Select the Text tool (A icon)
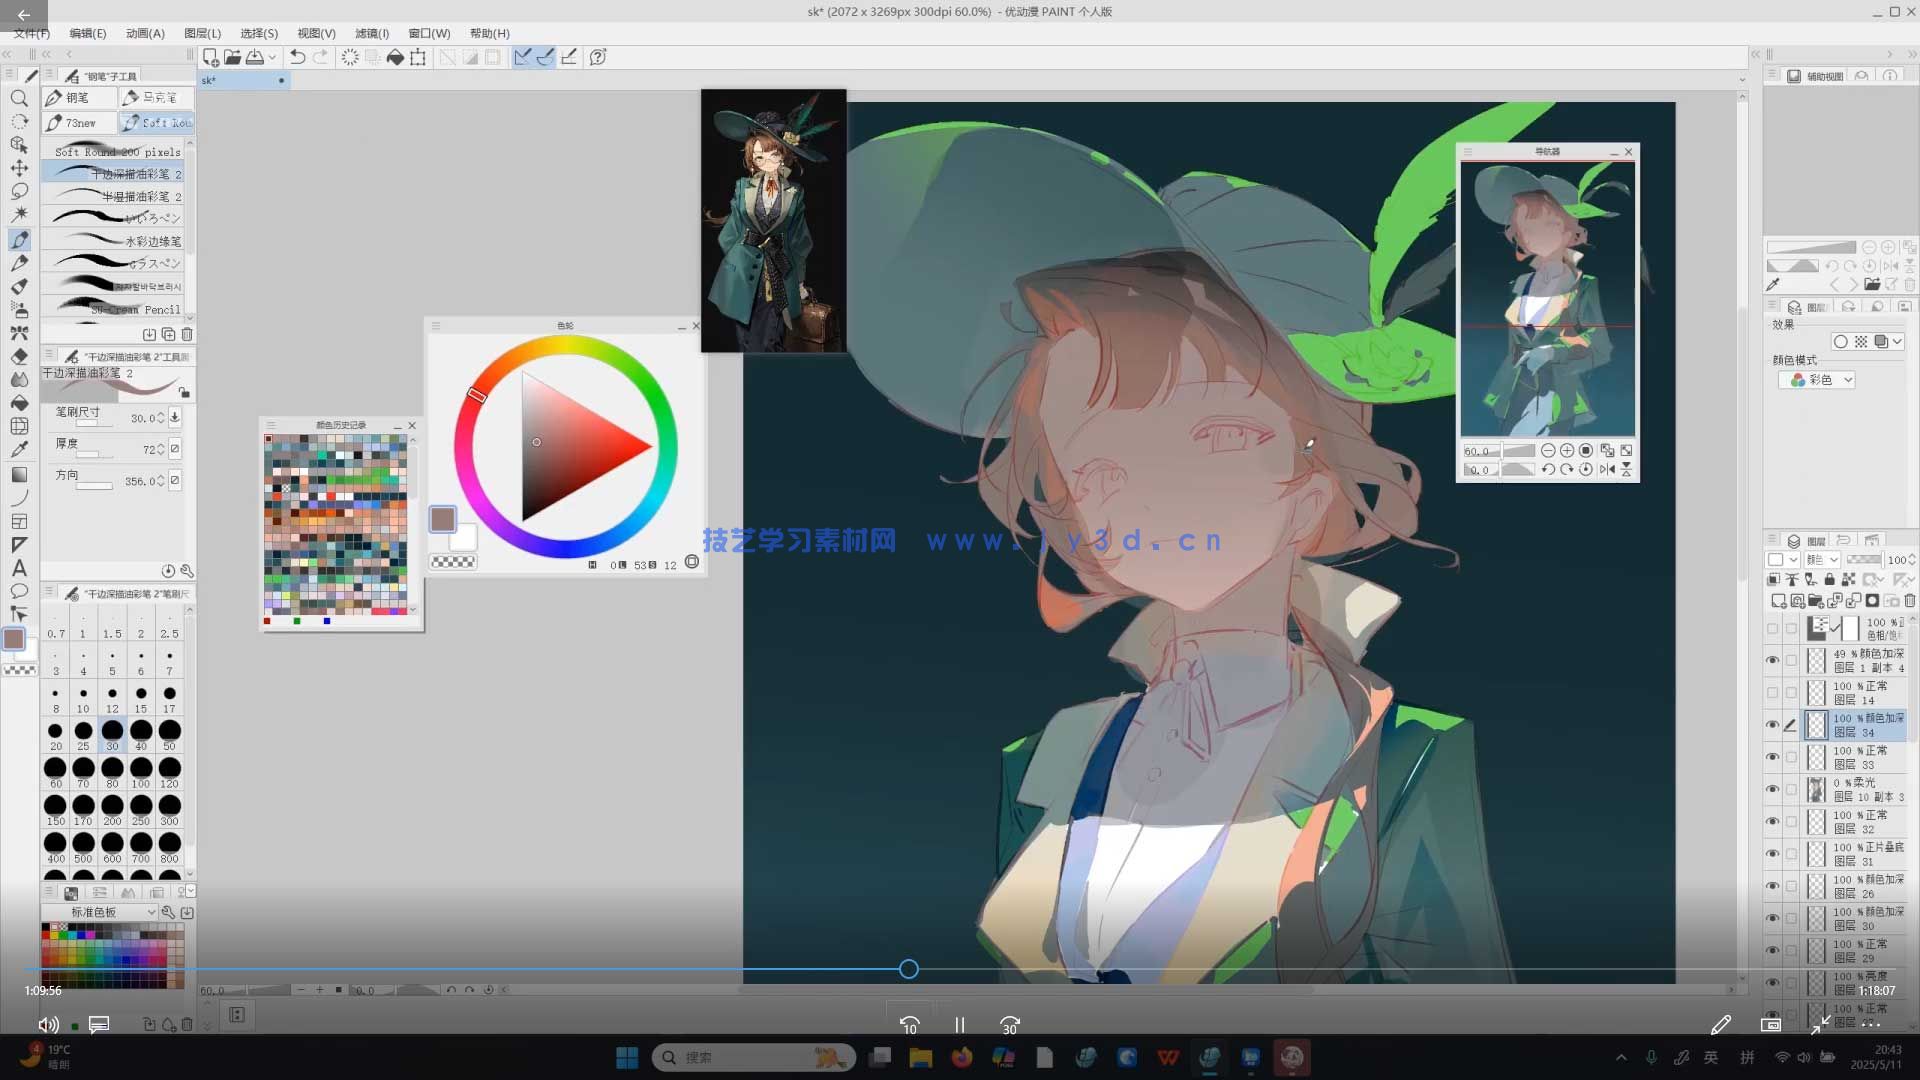 (x=19, y=568)
